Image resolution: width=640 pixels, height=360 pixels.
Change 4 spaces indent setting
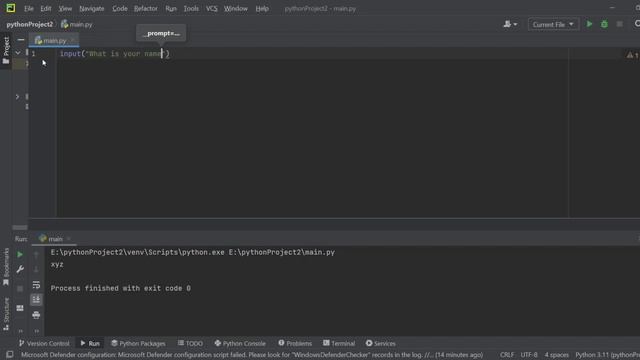(x=556, y=355)
